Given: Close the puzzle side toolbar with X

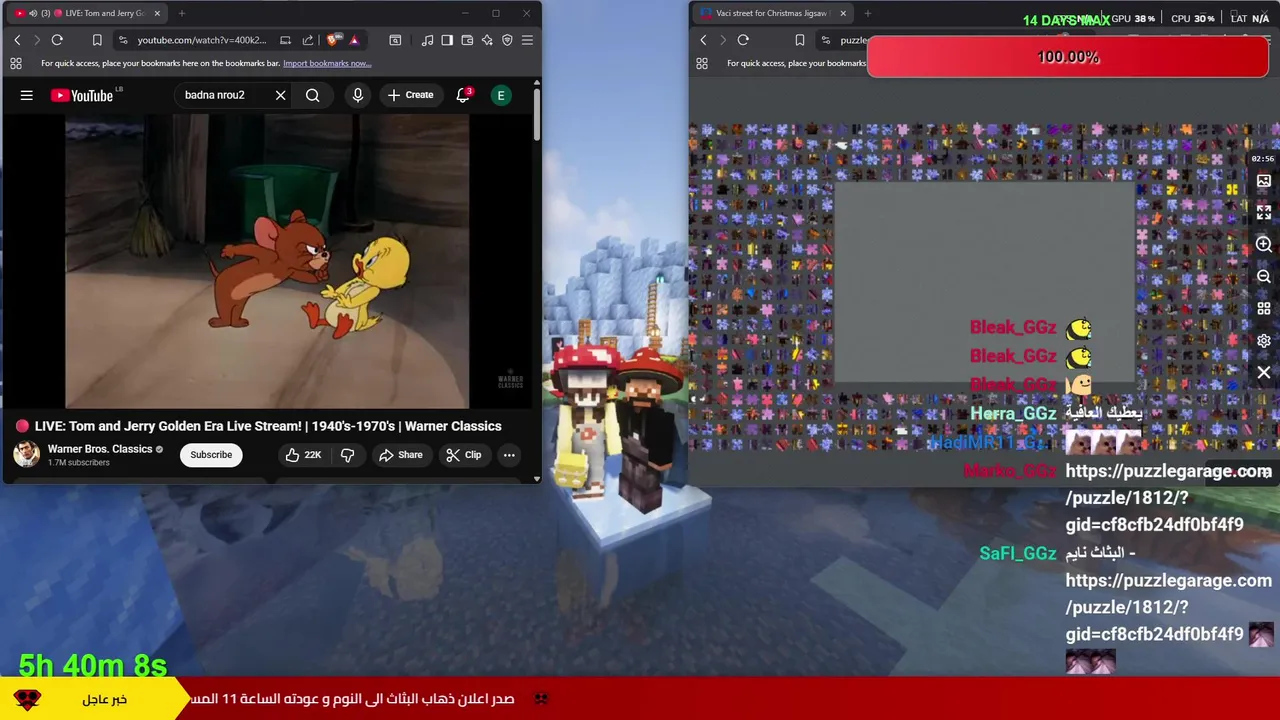Looking at the screenshot, I should tap(1264, 373).
